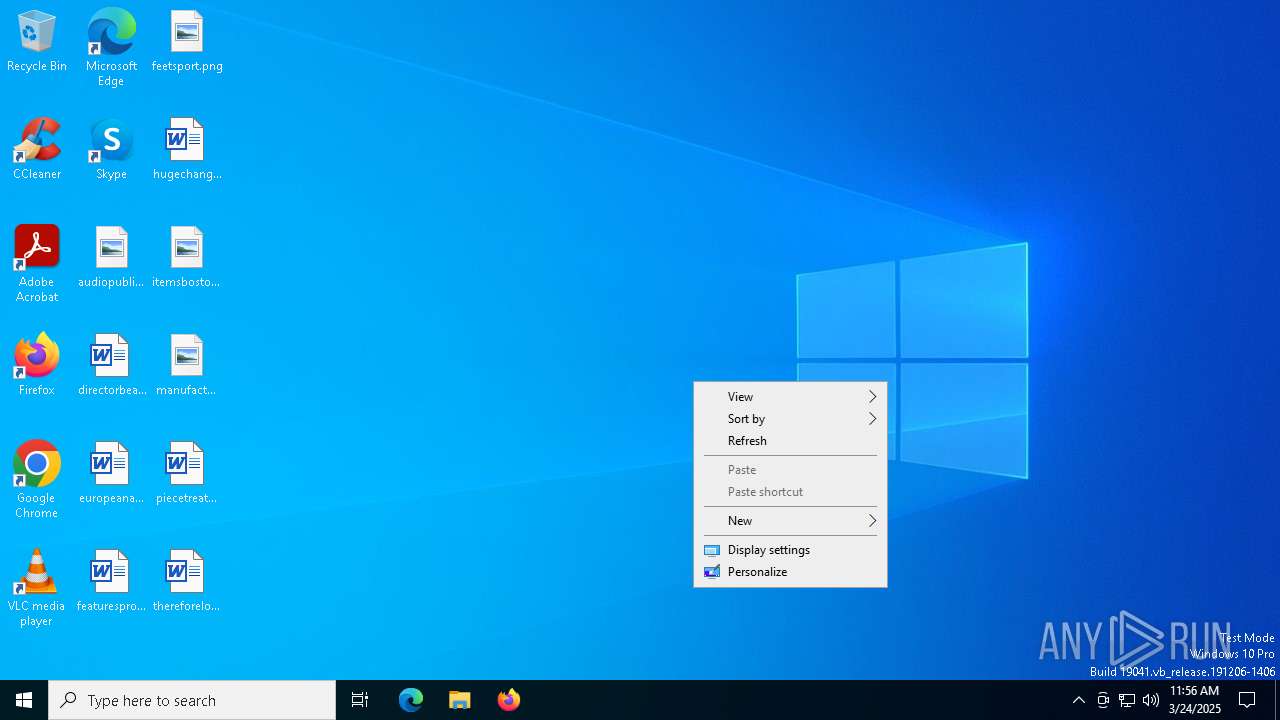Select the featurespro... Word document
The image size is (1280, 720).
point(111,582)
